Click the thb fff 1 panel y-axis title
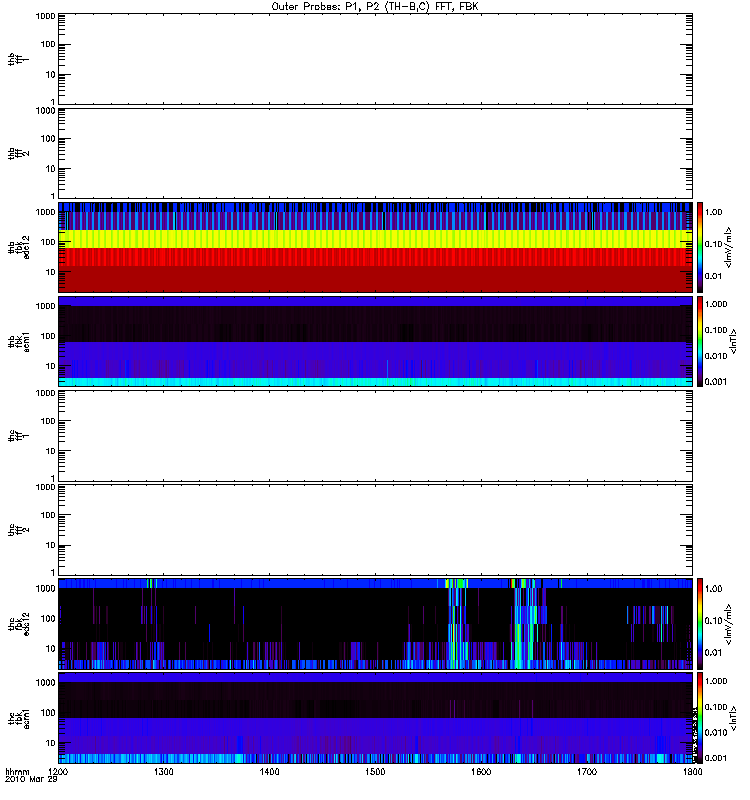The image size is (750, 800). (18, 59)
